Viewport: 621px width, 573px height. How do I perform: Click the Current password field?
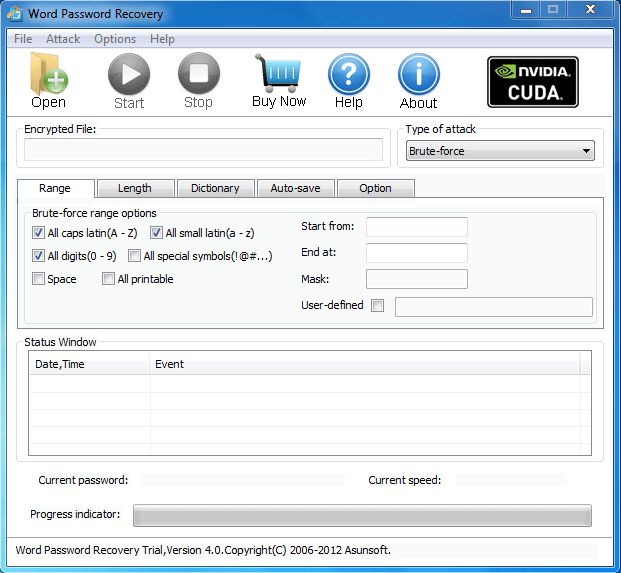coord(242,480)
